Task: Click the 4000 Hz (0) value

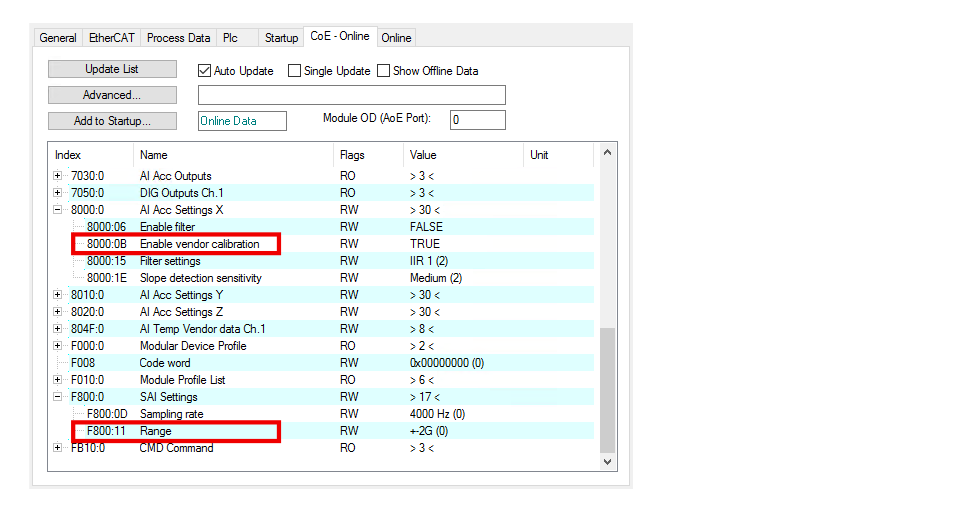Action: 437,414
